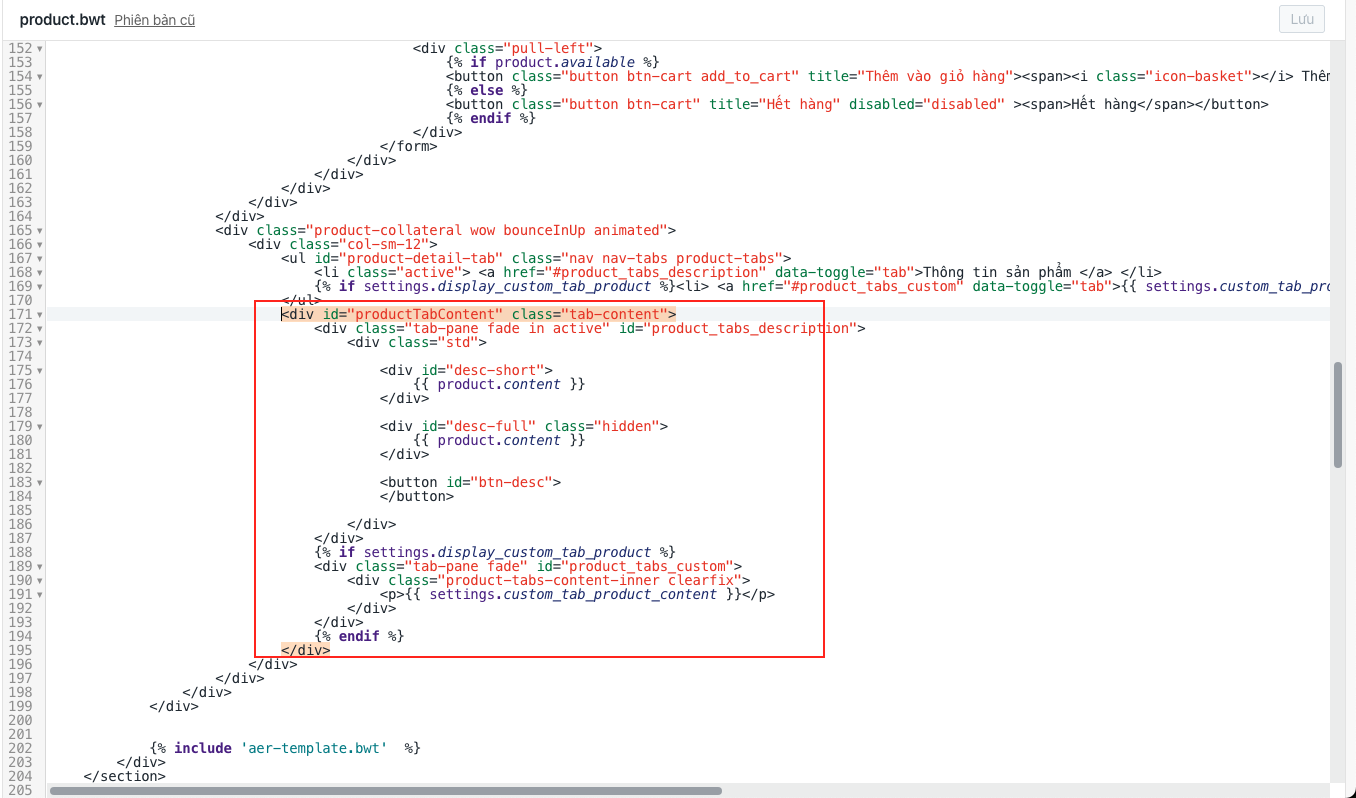Place cursor in the 'aer-template.bwt' include string
This screenshot has height=798, width=1356.
[x=313, y=748]
